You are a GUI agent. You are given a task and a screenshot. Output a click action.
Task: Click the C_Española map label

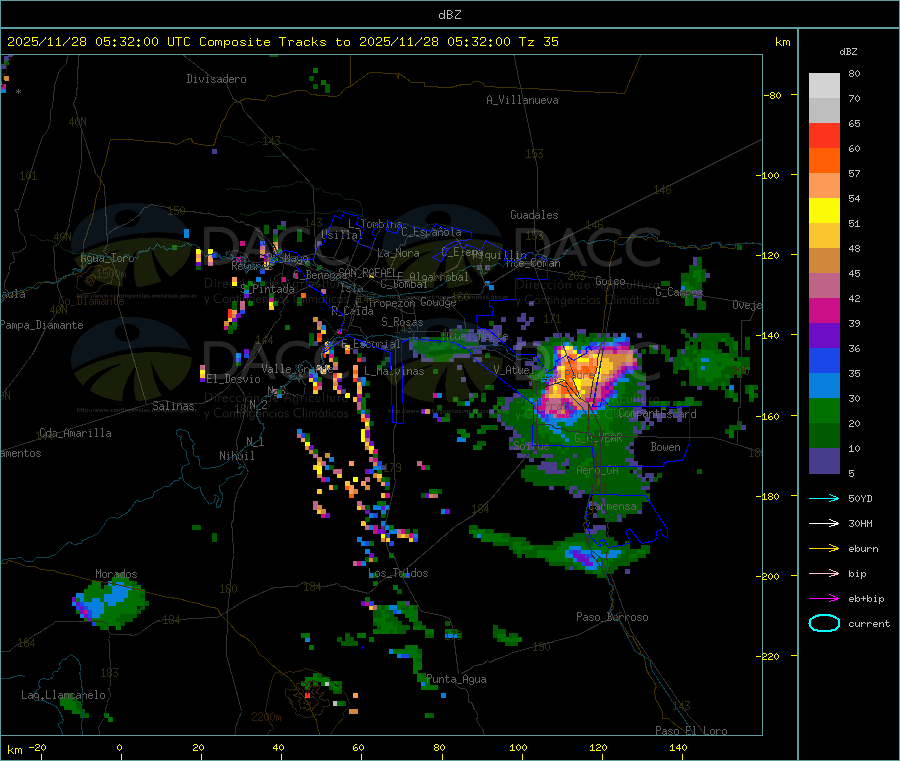432,232
